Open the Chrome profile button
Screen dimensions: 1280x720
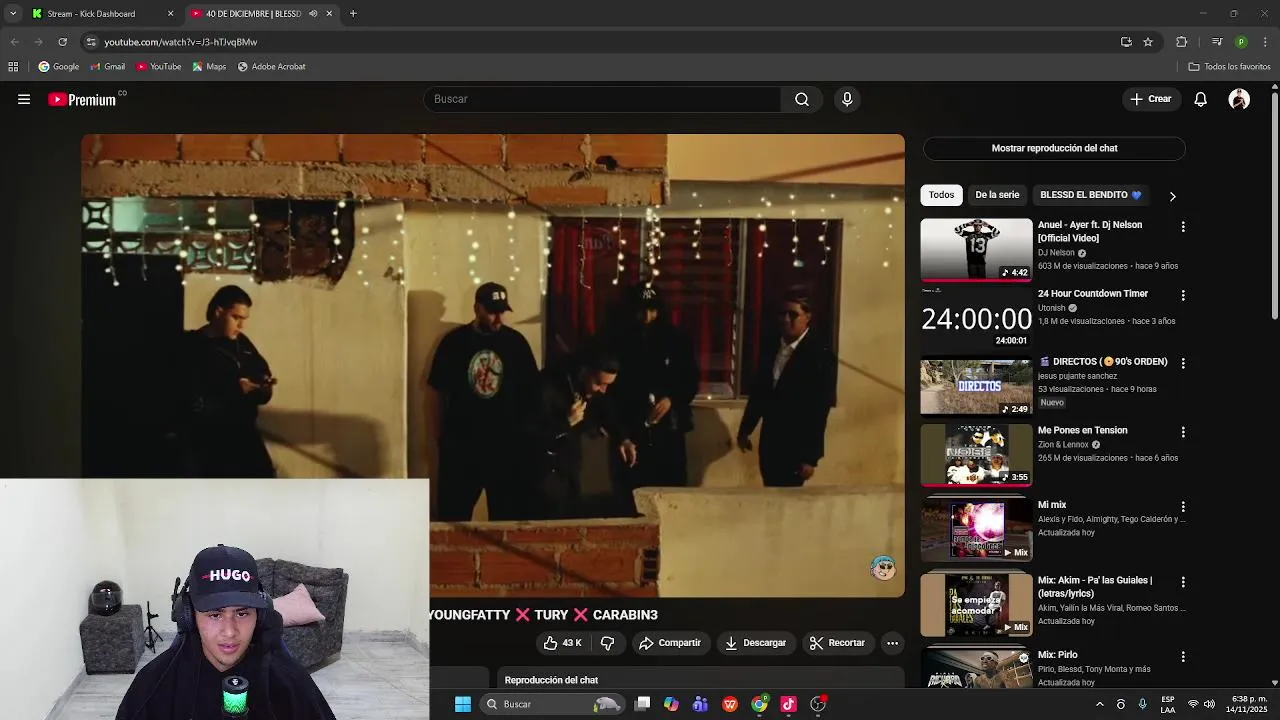pyautogui.click(x=1241, y=42)
